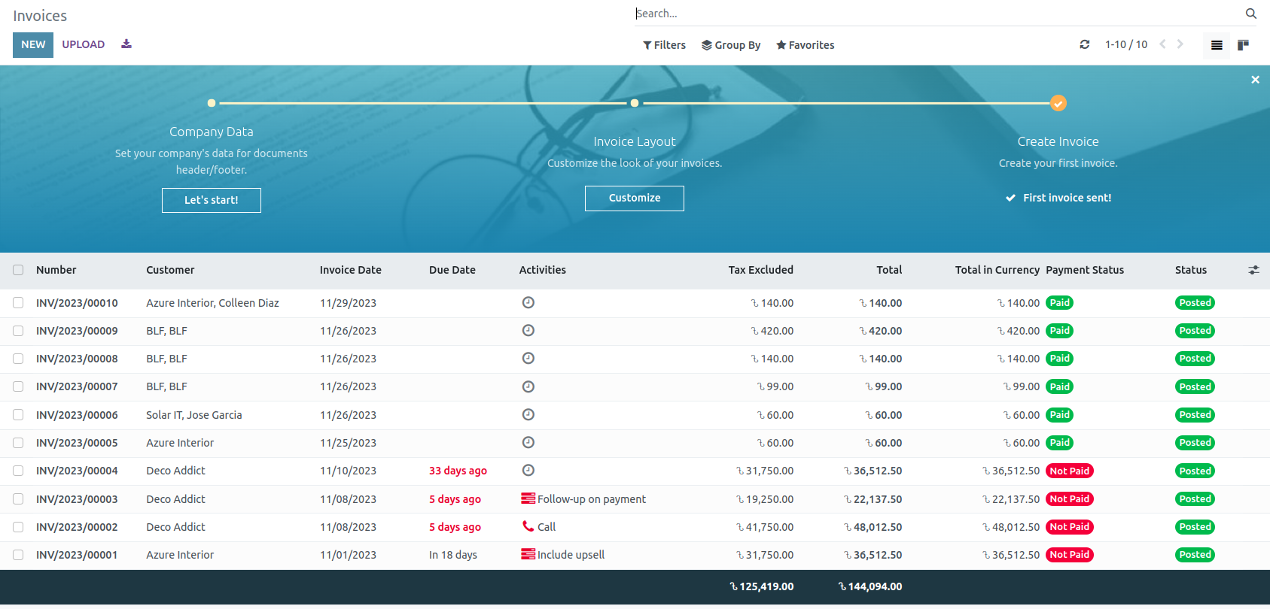1270x609 pixels.
Task: Click the Customize invoice layout button
Action: coord(634,198)
